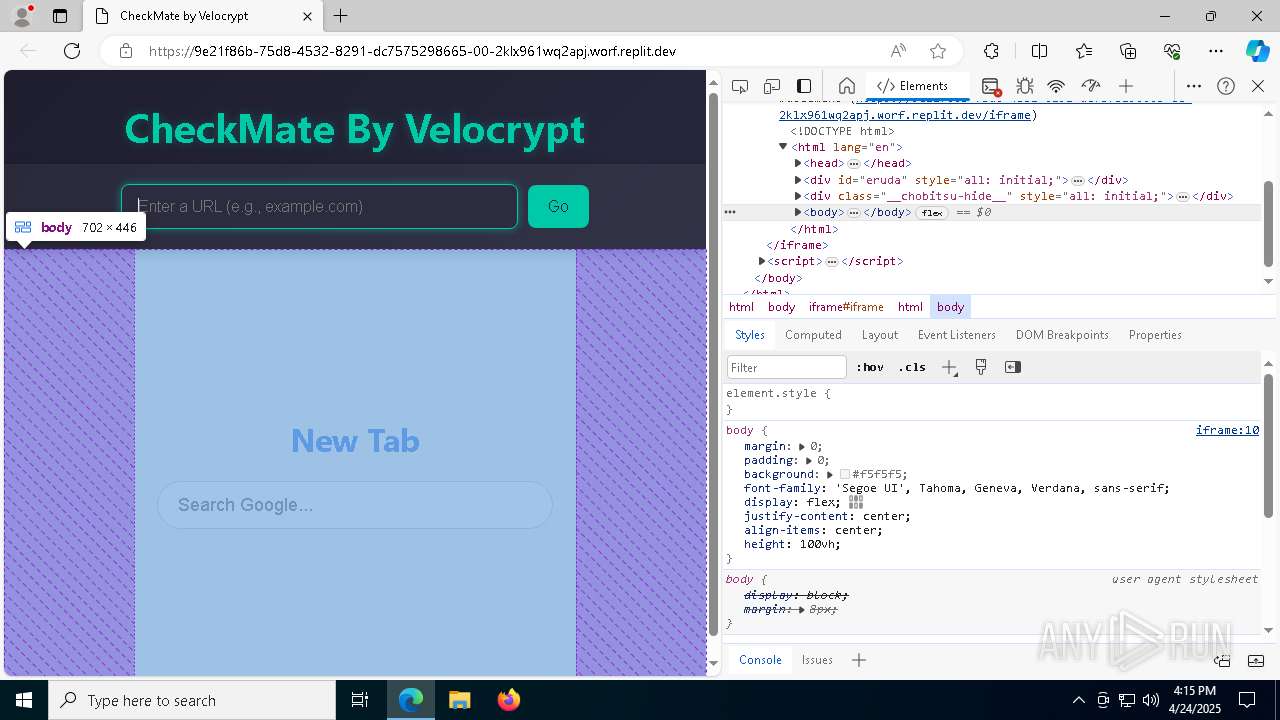1280x720 pixels.
Task: Open the Event Listeners tab
Action: tap(957, 335)
